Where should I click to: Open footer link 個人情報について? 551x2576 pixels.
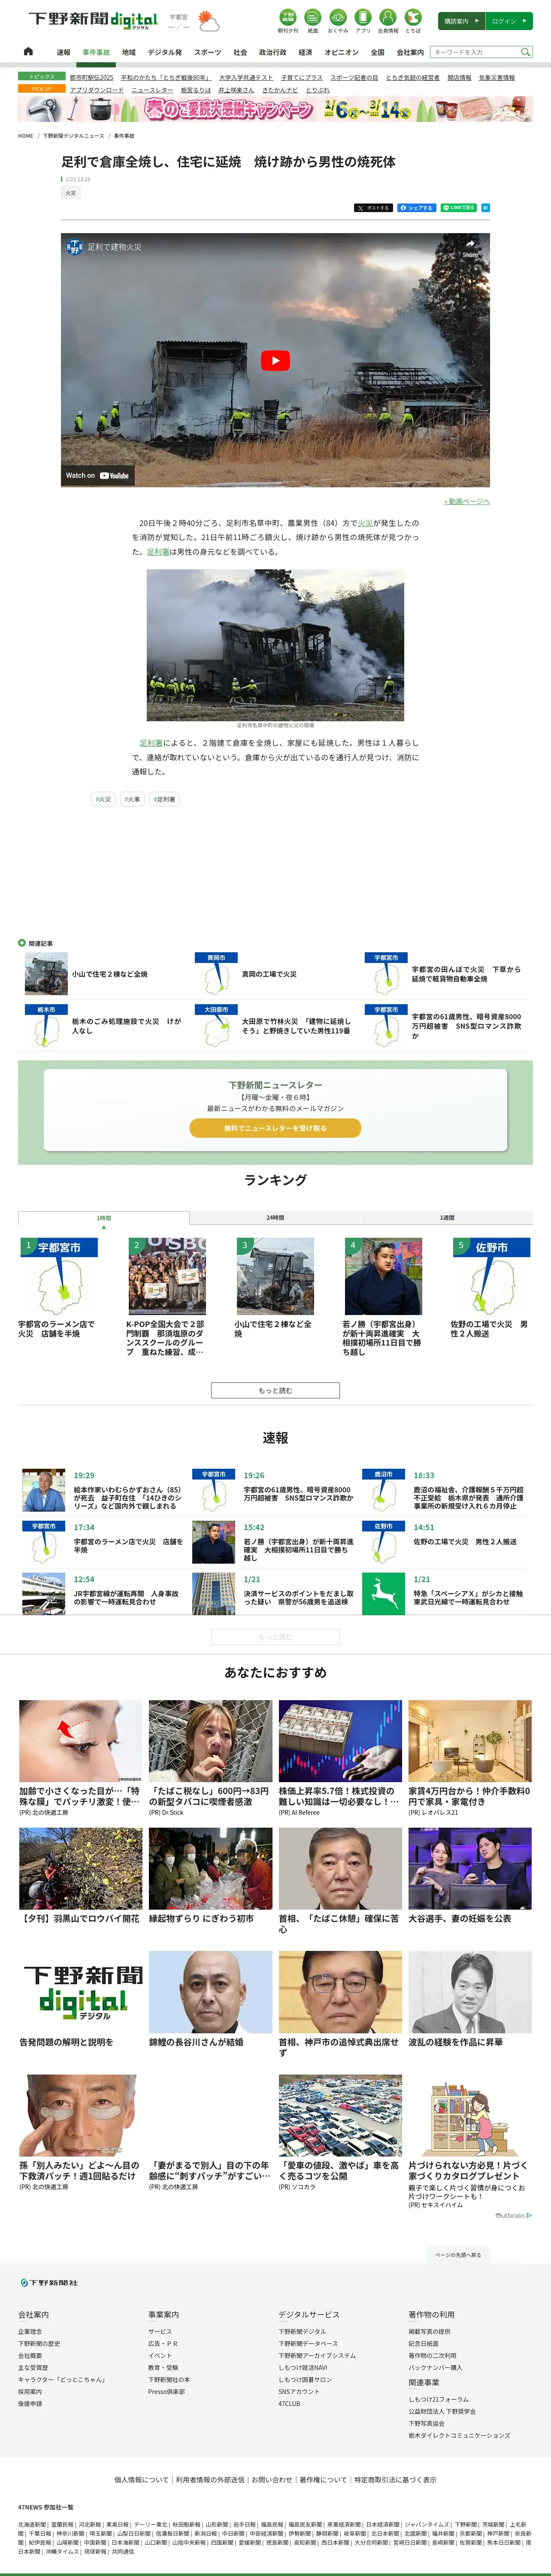point(141,2479)
